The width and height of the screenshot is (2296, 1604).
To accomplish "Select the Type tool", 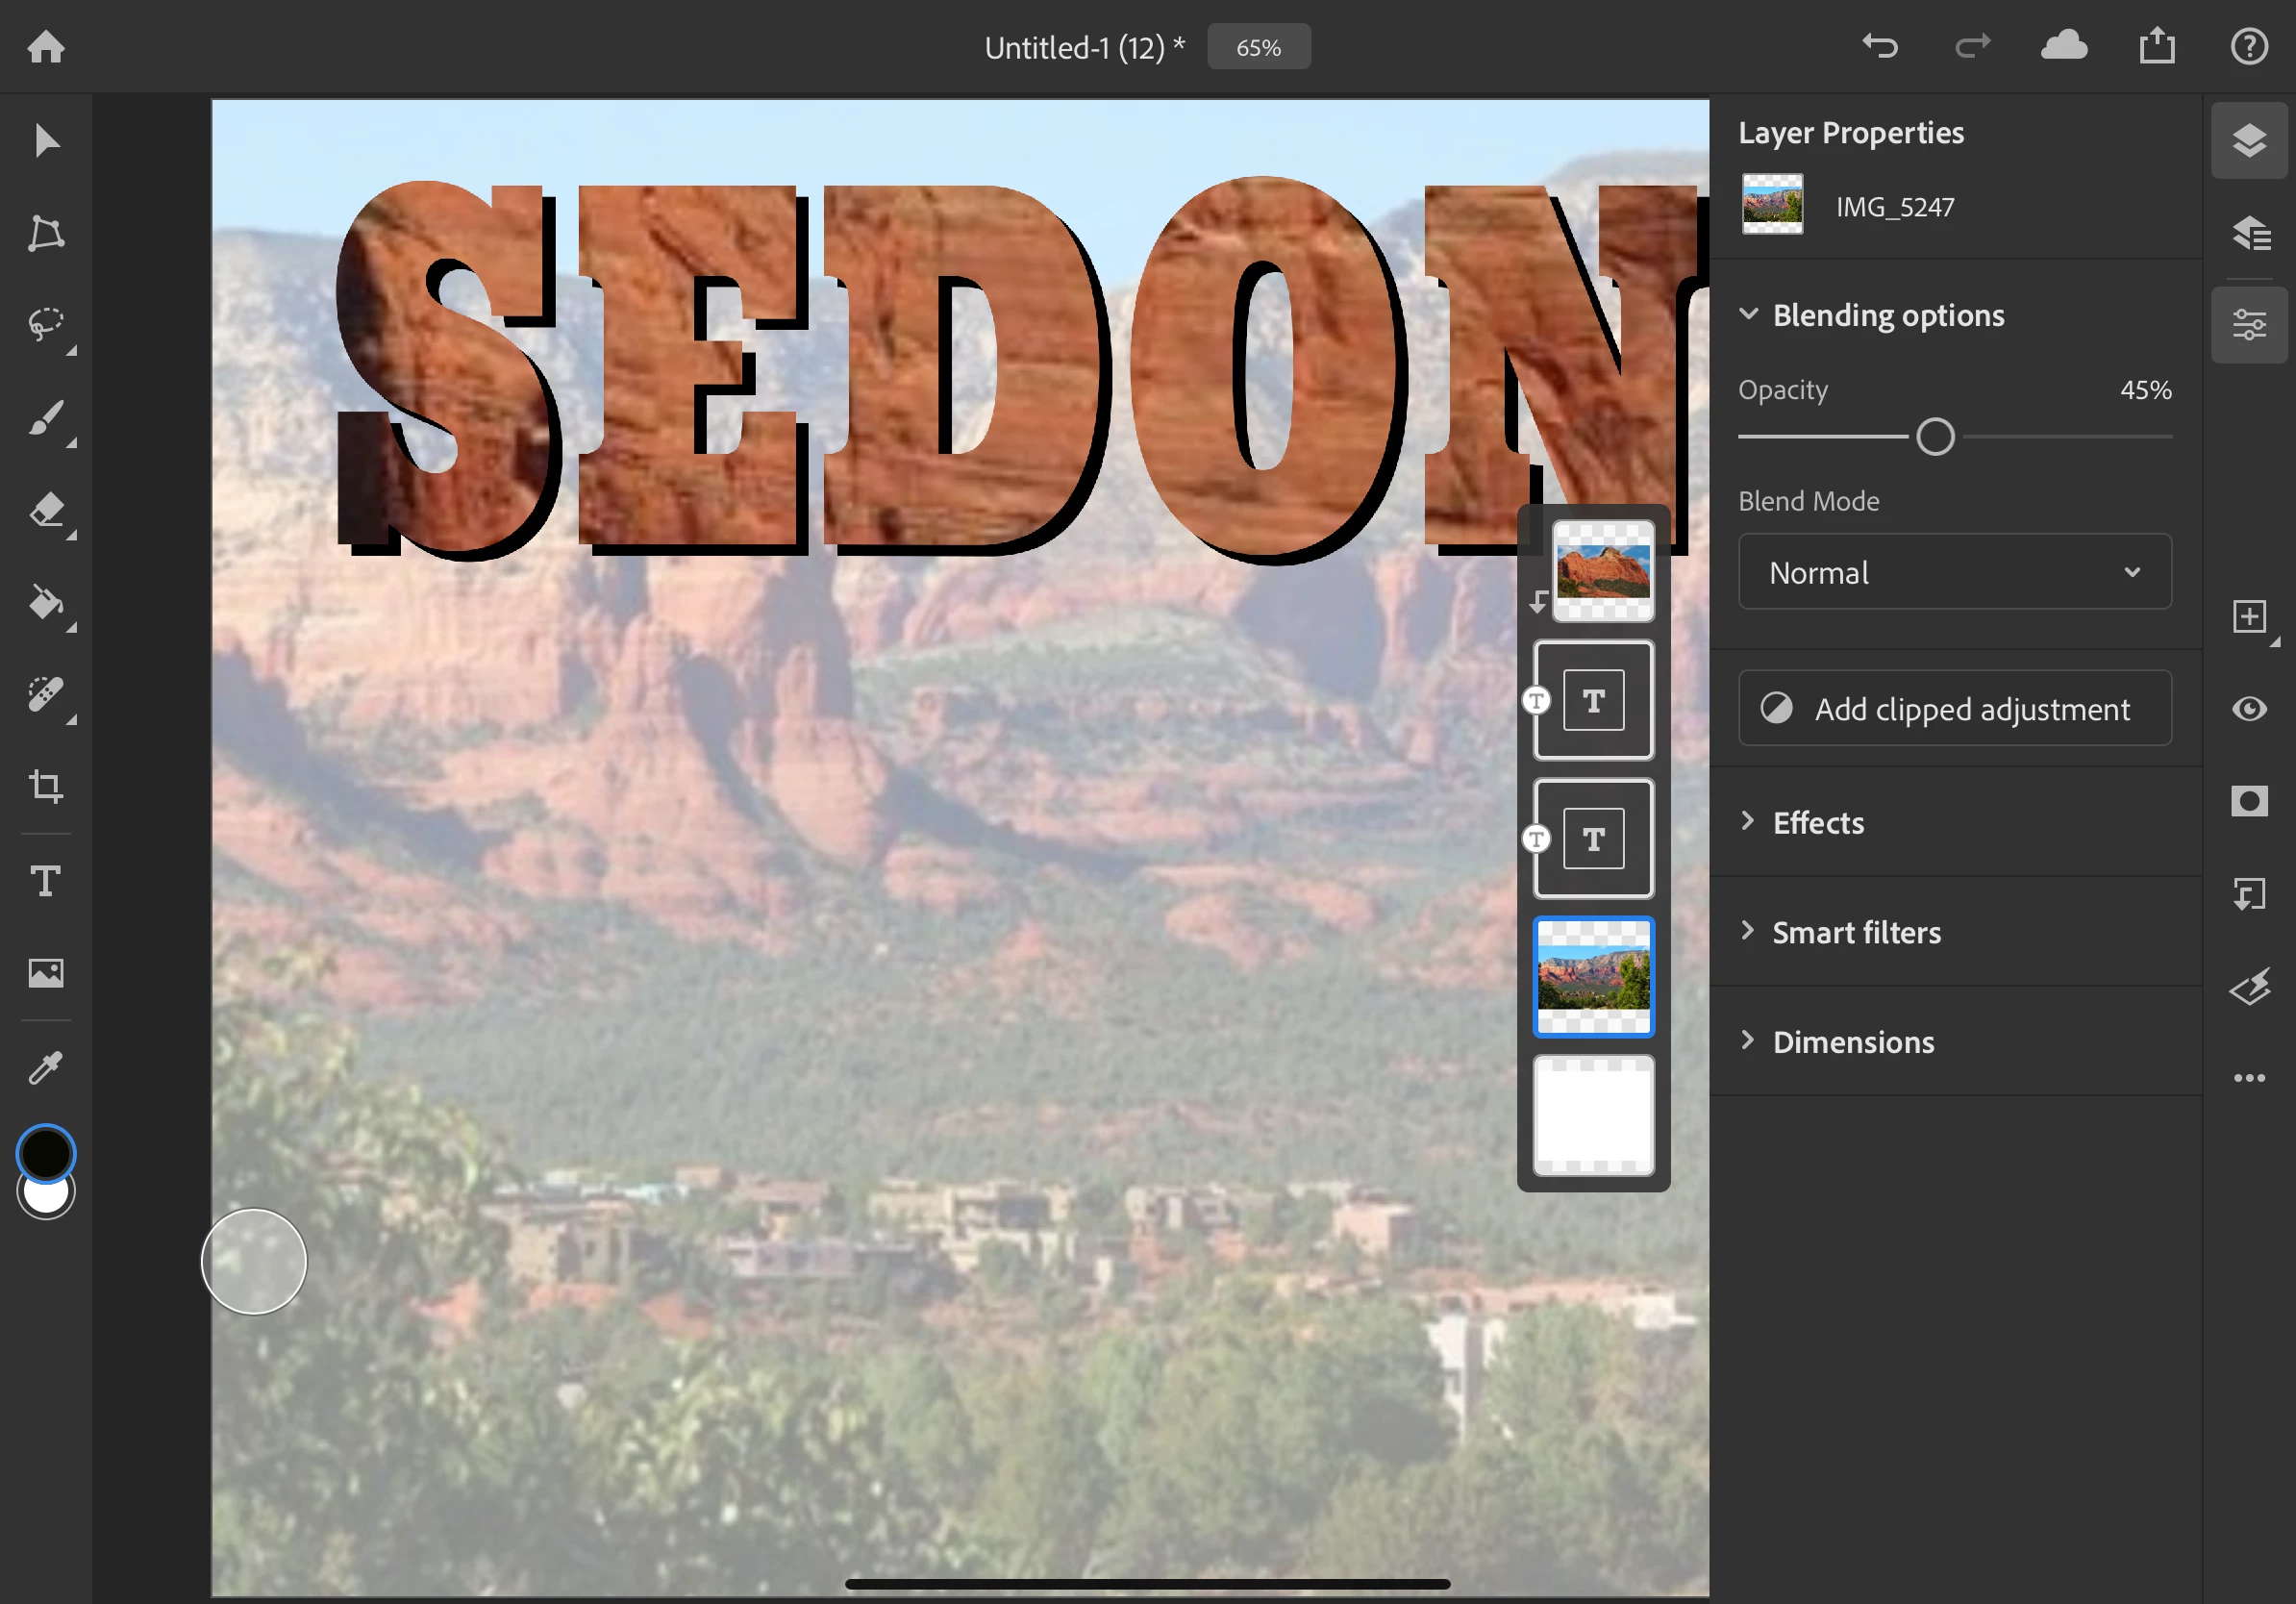I will coord(46,881).
